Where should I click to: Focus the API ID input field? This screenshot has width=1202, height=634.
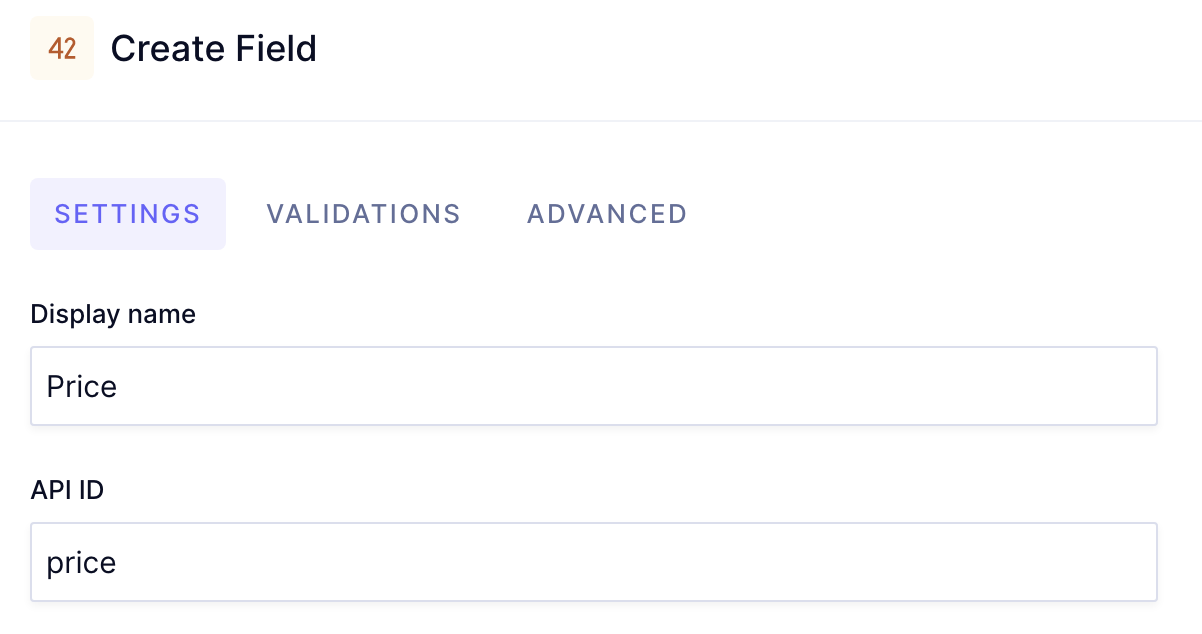point(594,562)
